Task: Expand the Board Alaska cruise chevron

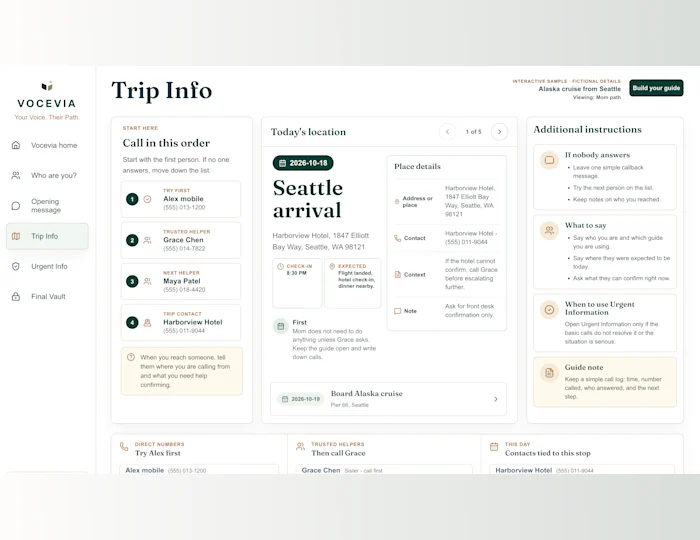Action: click(496, 399)
